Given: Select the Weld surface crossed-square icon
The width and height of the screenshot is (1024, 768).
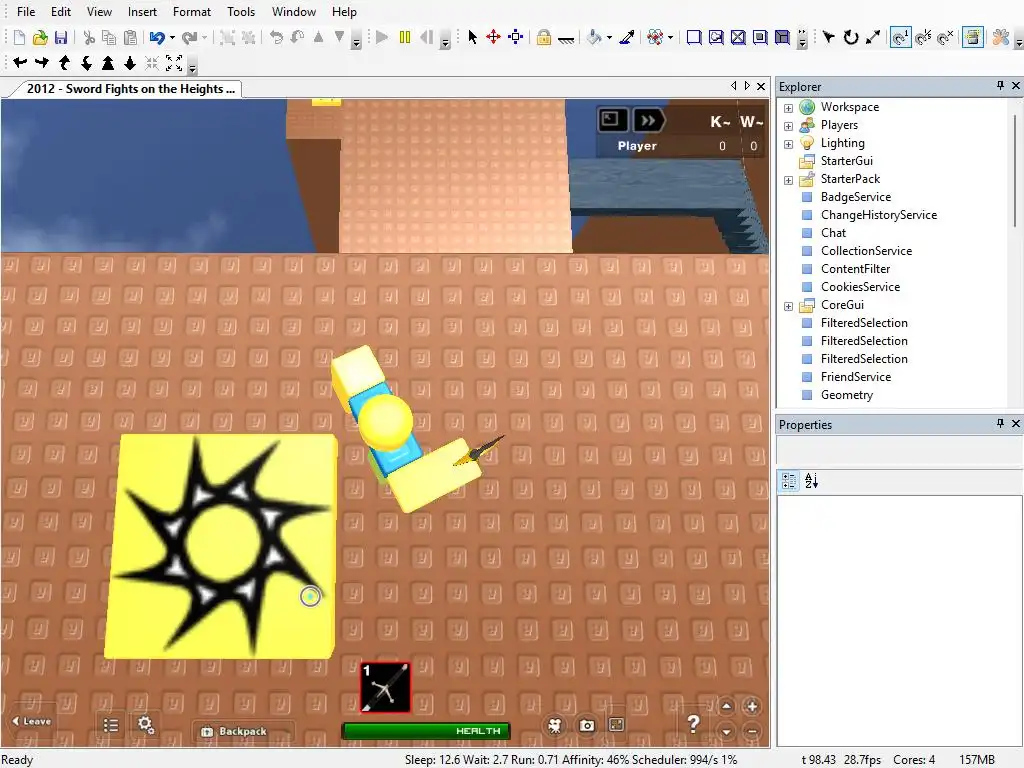Looking at the screenshot, I should tap(738, 37).
